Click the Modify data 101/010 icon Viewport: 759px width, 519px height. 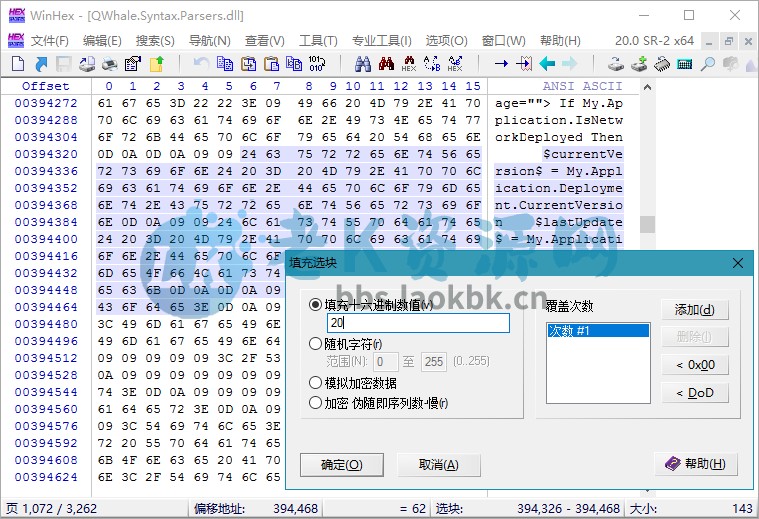click(x=317, y=63)
